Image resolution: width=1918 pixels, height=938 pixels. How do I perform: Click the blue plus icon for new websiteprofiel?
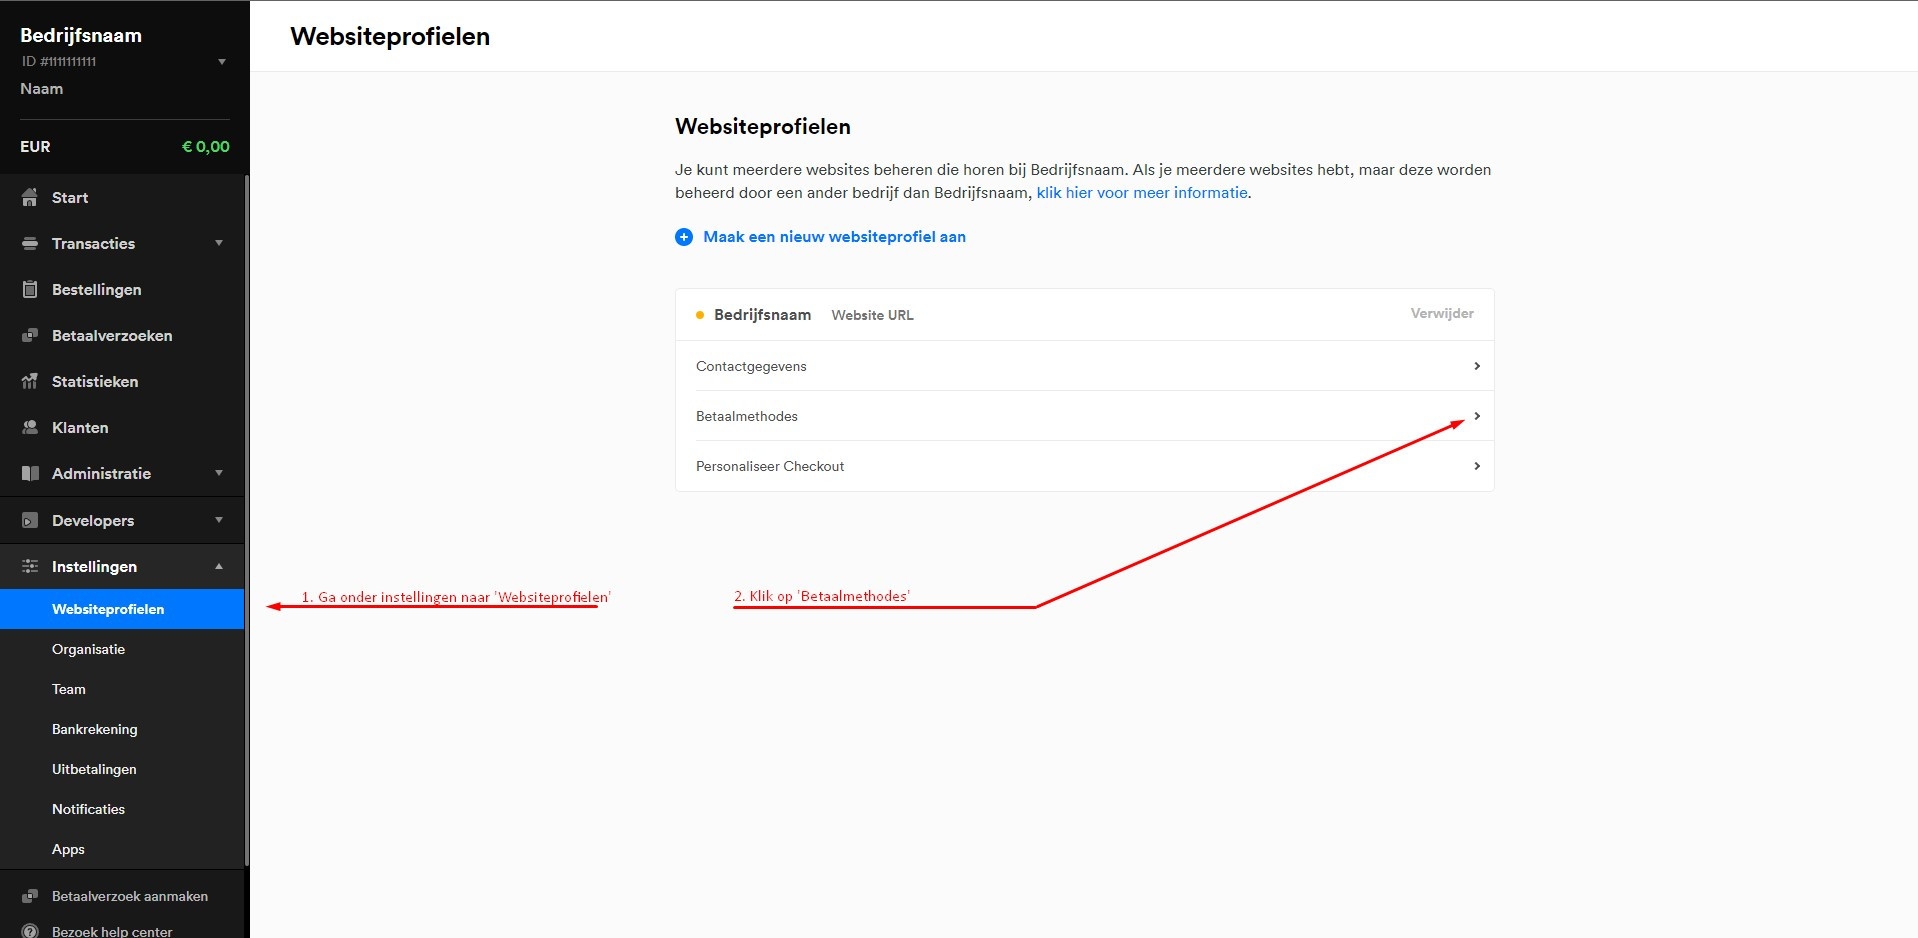click(684, 237)
